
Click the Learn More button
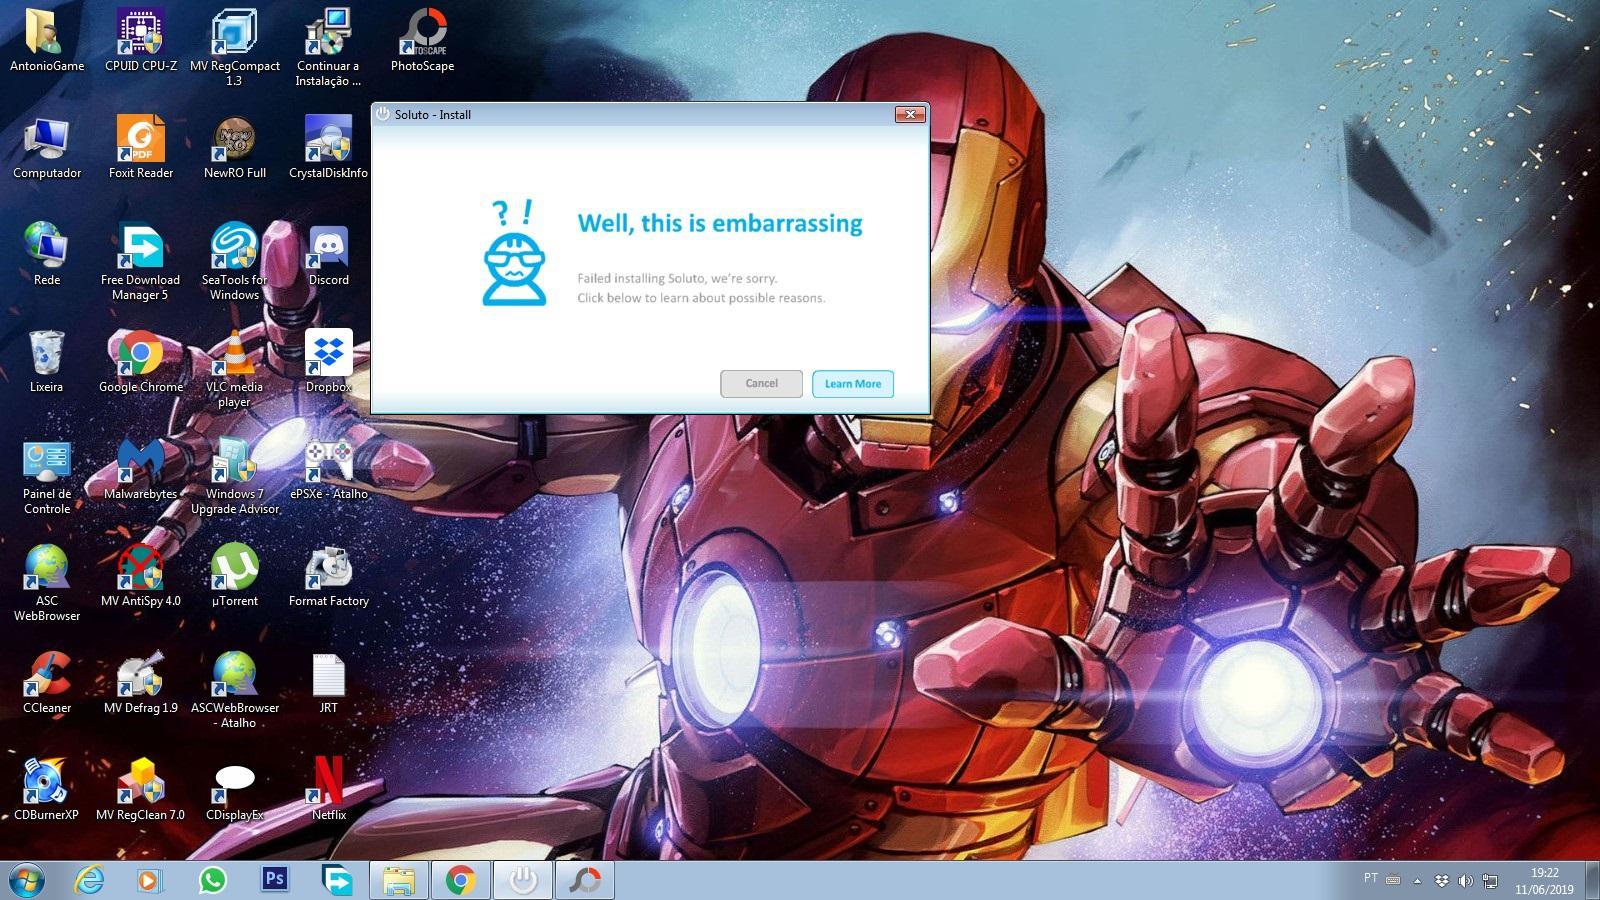click(853, 384)
